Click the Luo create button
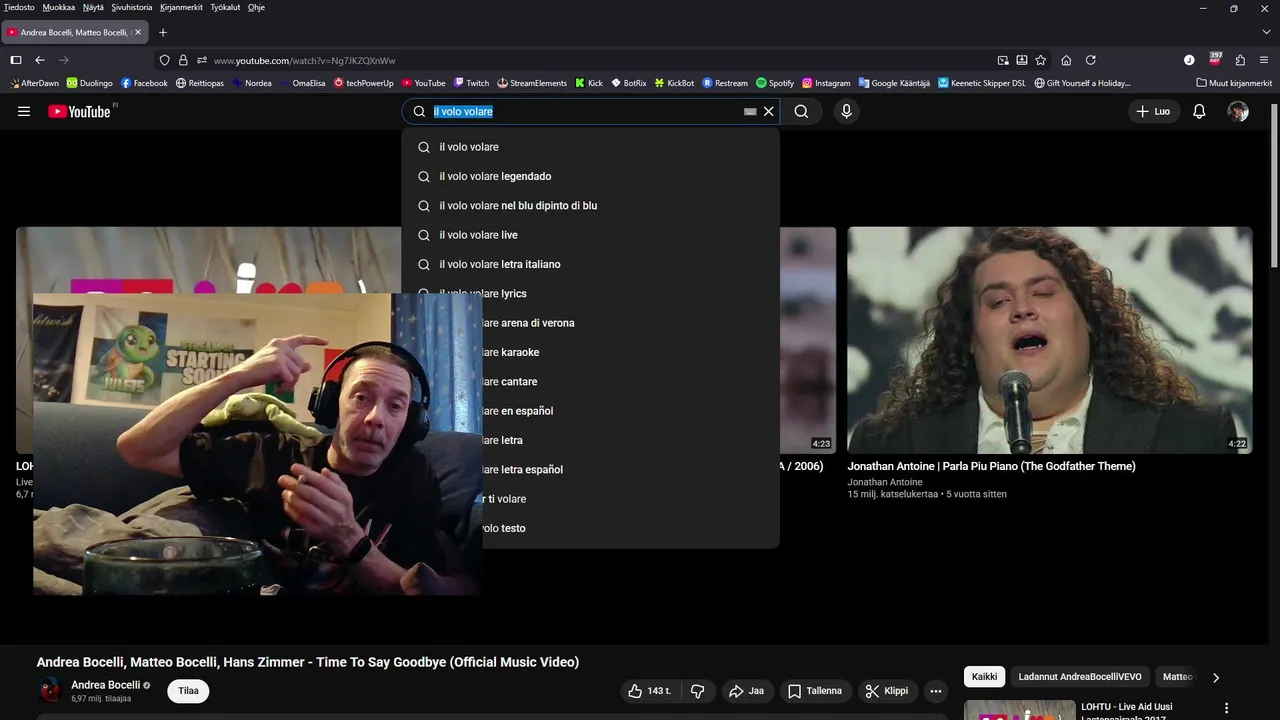 point(1153,112)
